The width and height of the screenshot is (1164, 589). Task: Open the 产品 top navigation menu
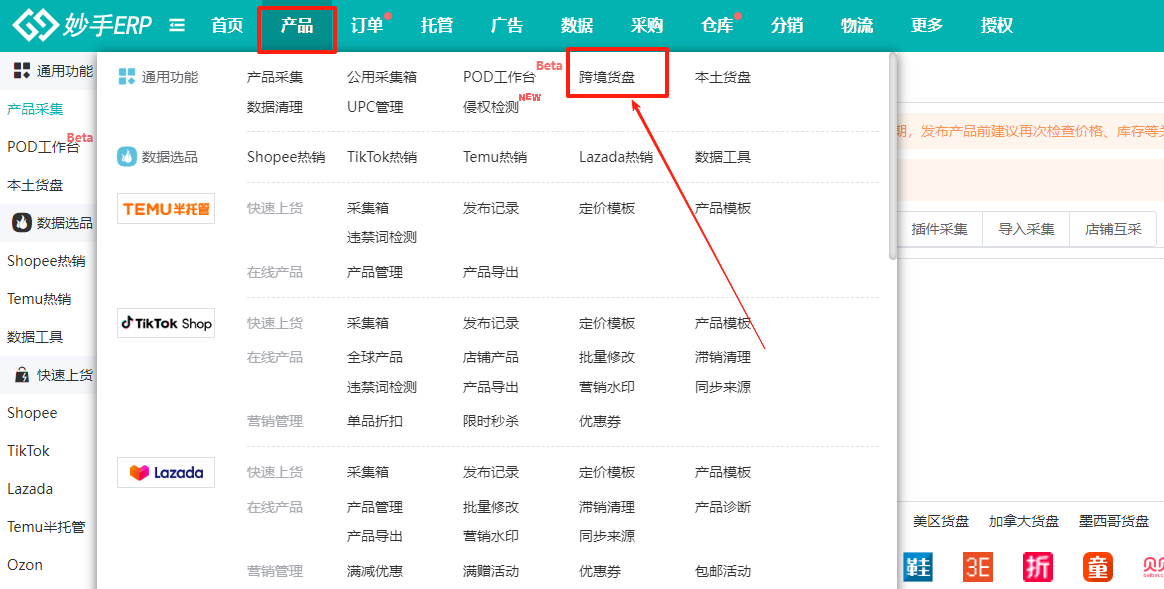pos(297,25)
